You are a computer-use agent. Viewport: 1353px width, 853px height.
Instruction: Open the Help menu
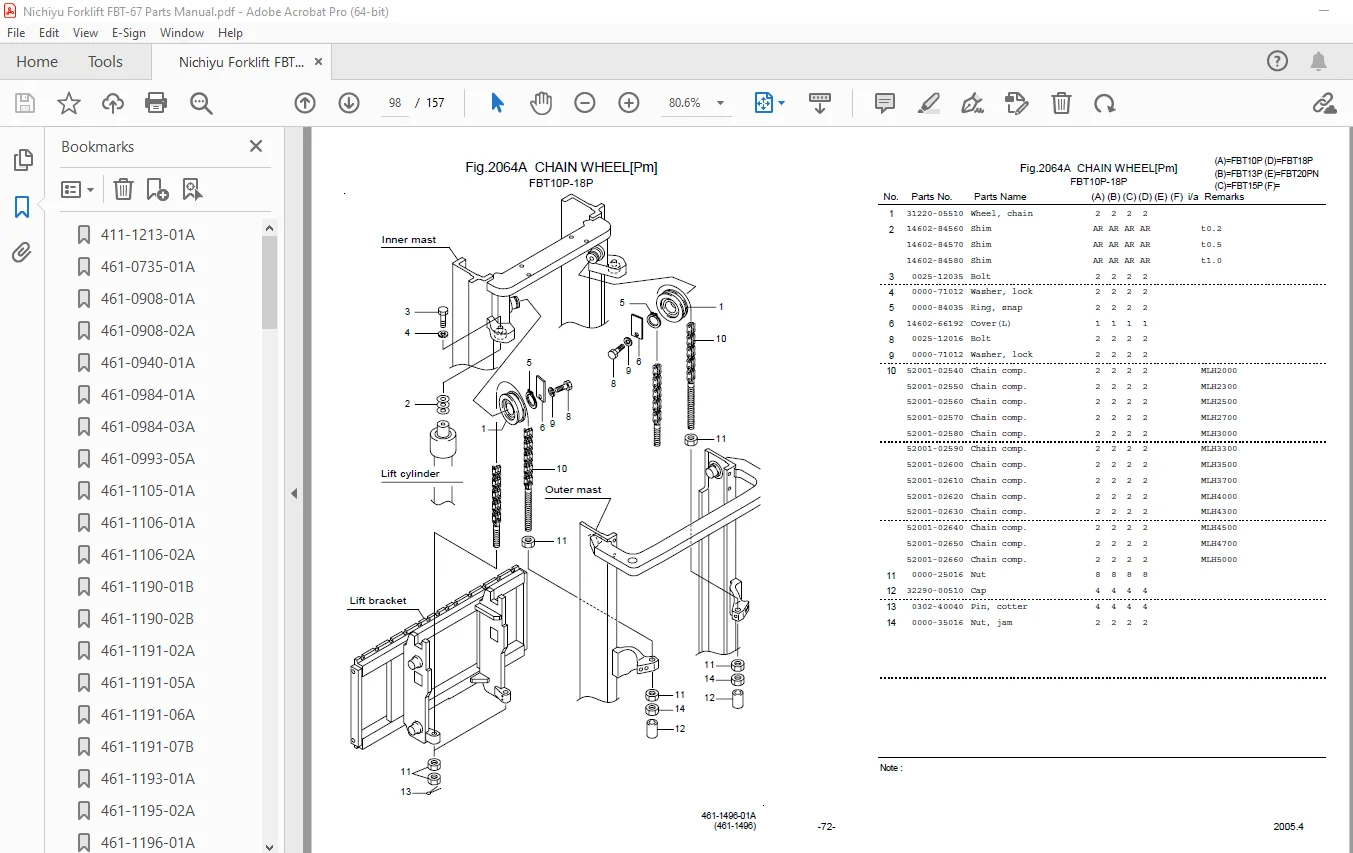point(230,32)
